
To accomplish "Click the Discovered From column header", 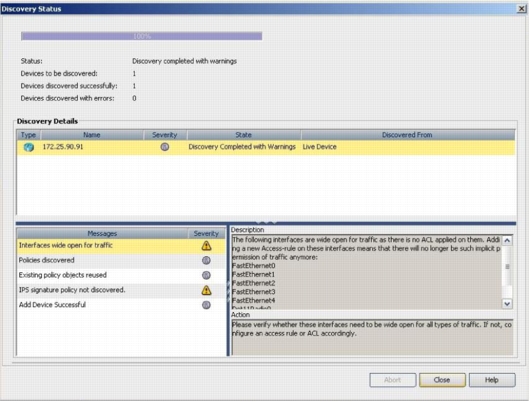I will tap(407, 135).
